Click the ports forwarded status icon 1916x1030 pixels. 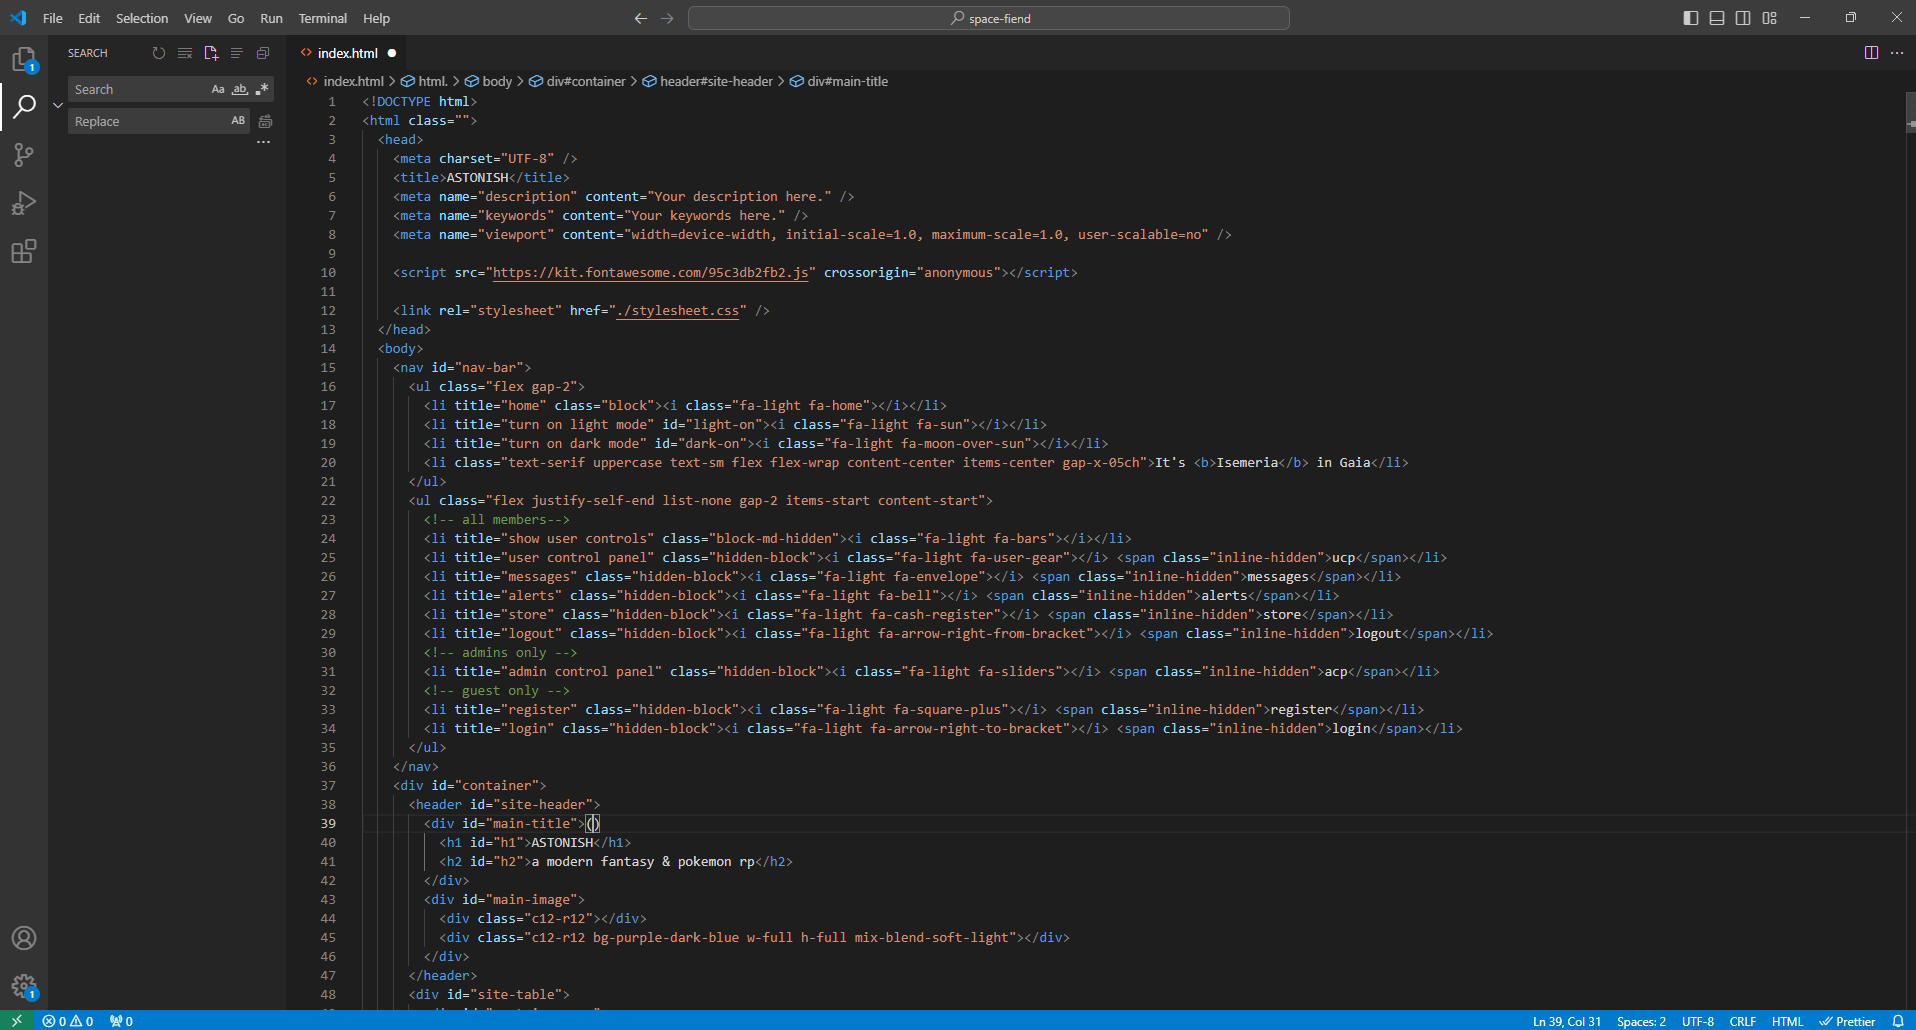[x=121, y=1021]
